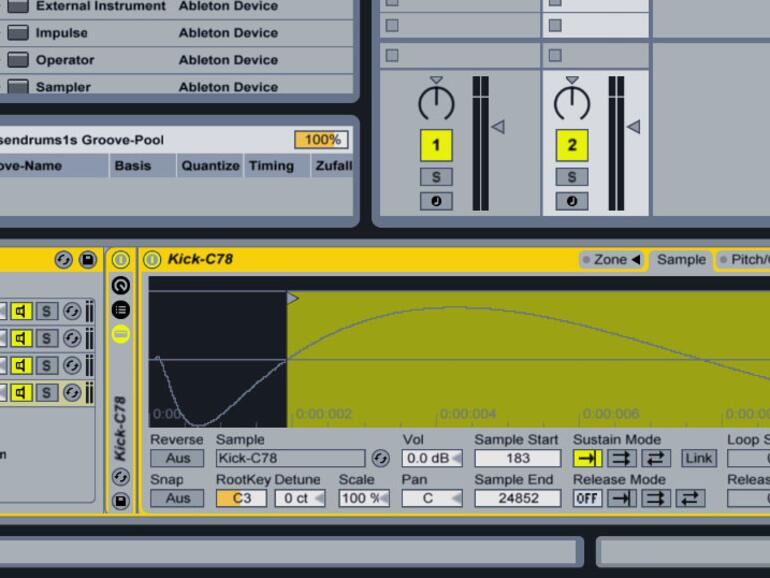
Task: Click the RootKey C3 field
Action: (241, 498)
